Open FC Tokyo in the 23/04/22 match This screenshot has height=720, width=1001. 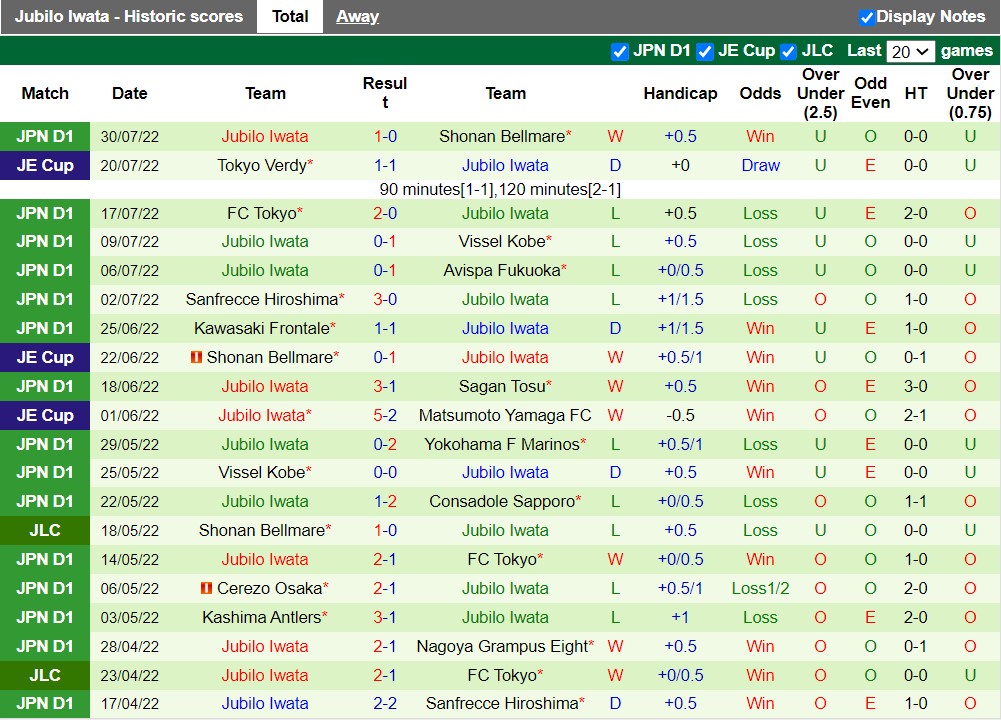click(502, 675)
